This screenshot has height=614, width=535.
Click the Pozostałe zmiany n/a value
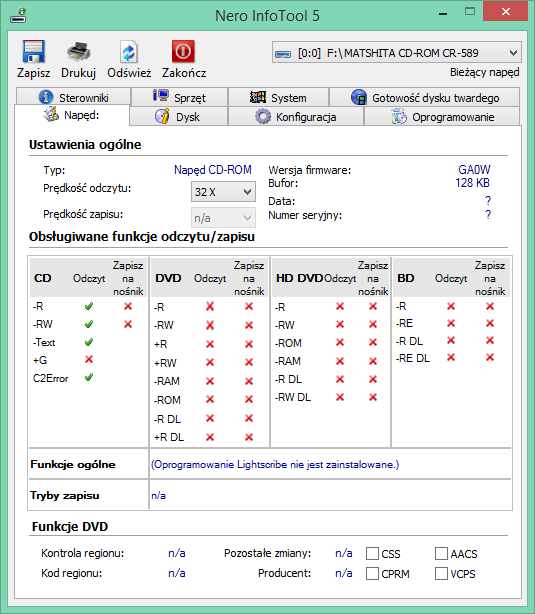pos(343,553)
